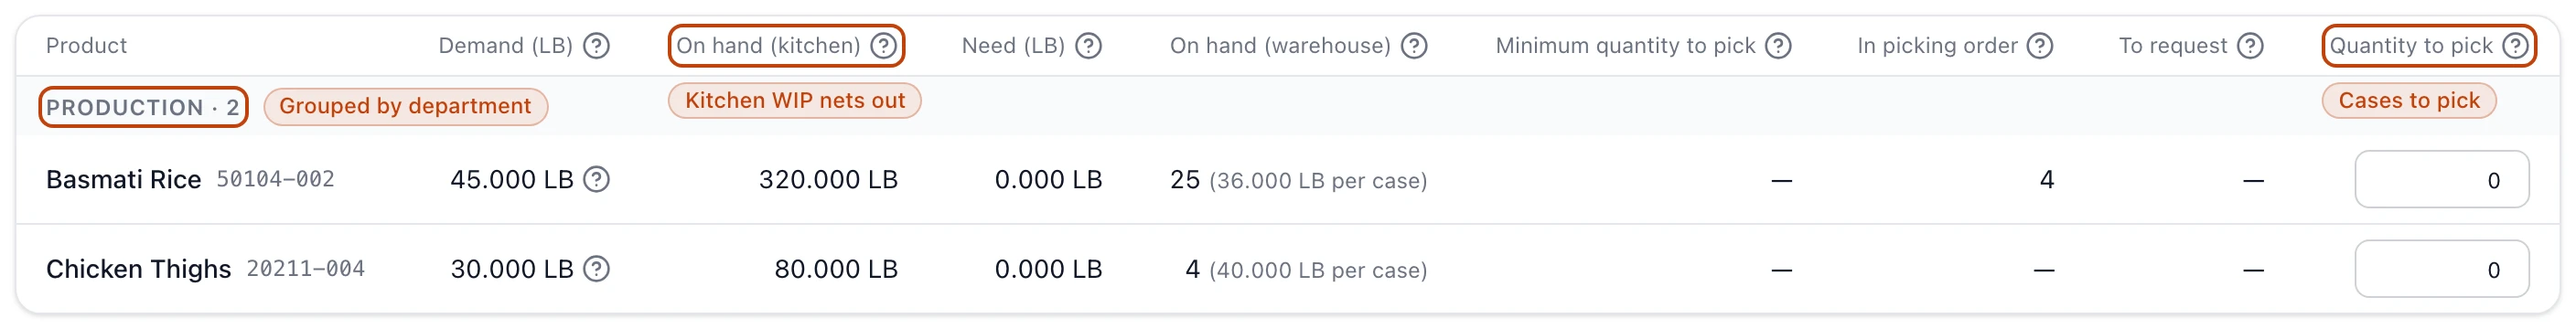Click Basmati Rice SKU code 50104-002
The width and height of the screenshot is (2576, 329).
pyautogui.click(x=276, y=180)
